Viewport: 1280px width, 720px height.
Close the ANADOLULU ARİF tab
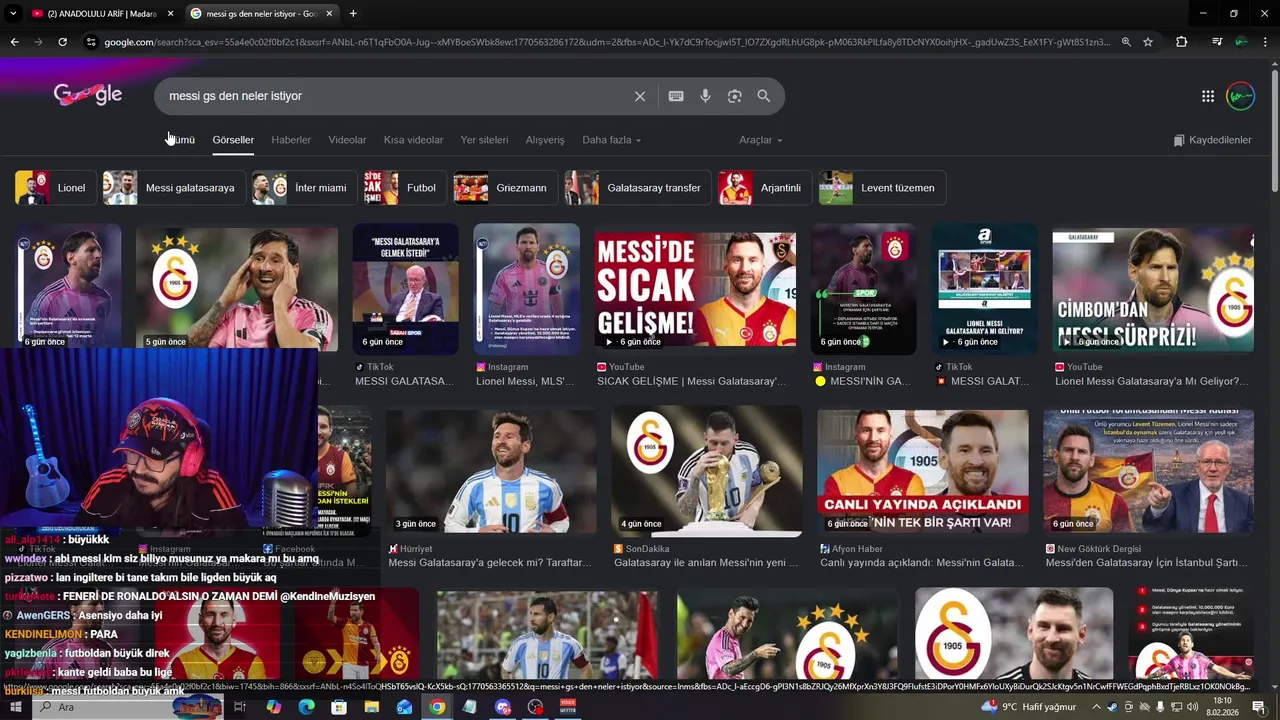click(x=170, y=14)
